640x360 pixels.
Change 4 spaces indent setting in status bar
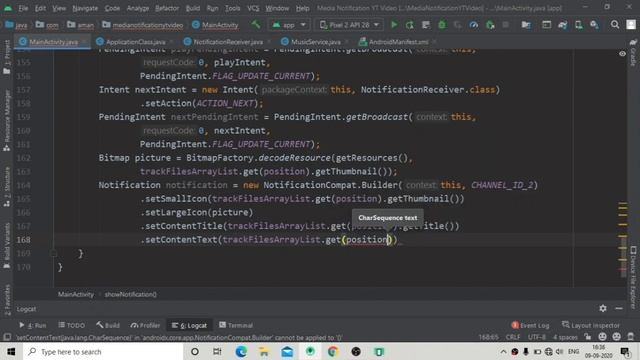[x=565, y=337]
